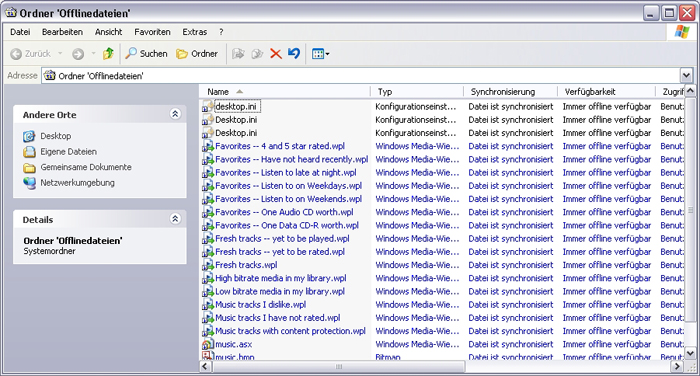This screenshot has height=376, width=700.
Task: Click the red X delete icon
Action: point(276,54)
